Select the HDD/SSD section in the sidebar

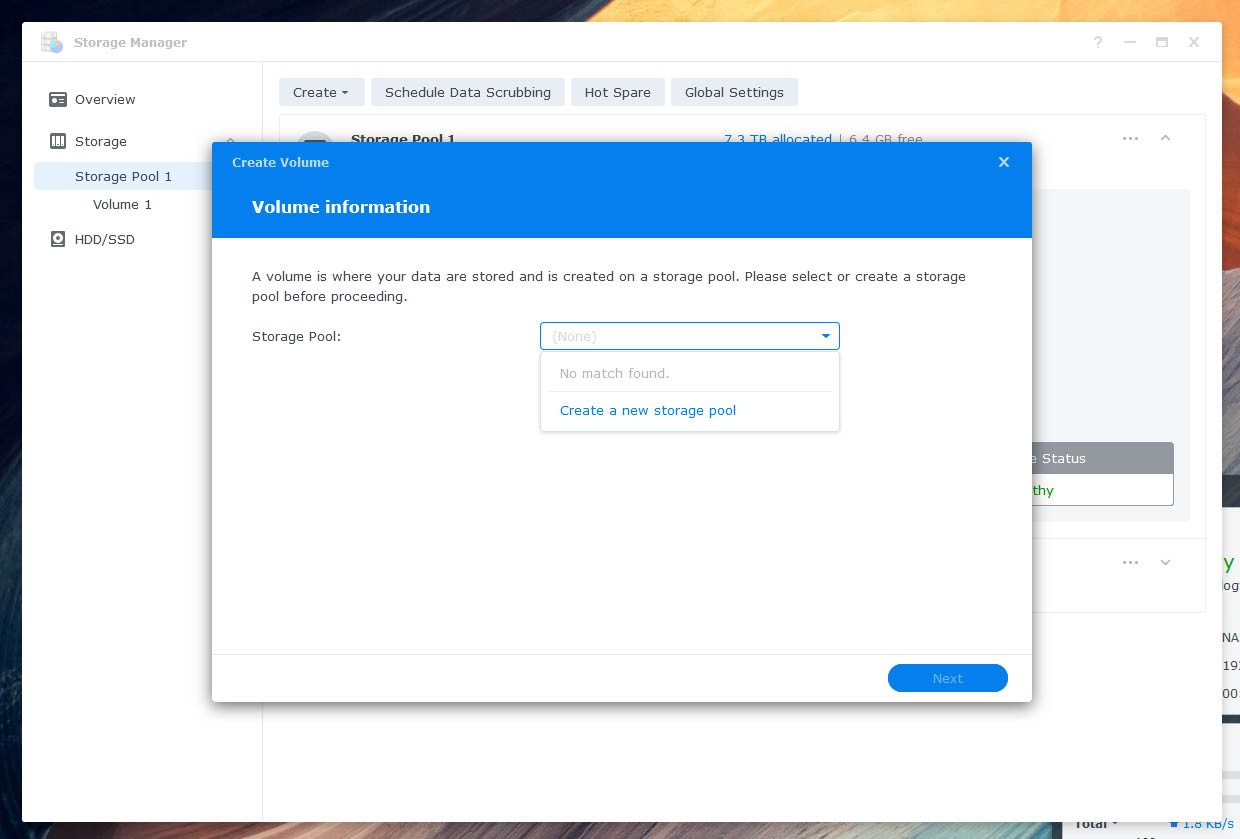(104, 239)
